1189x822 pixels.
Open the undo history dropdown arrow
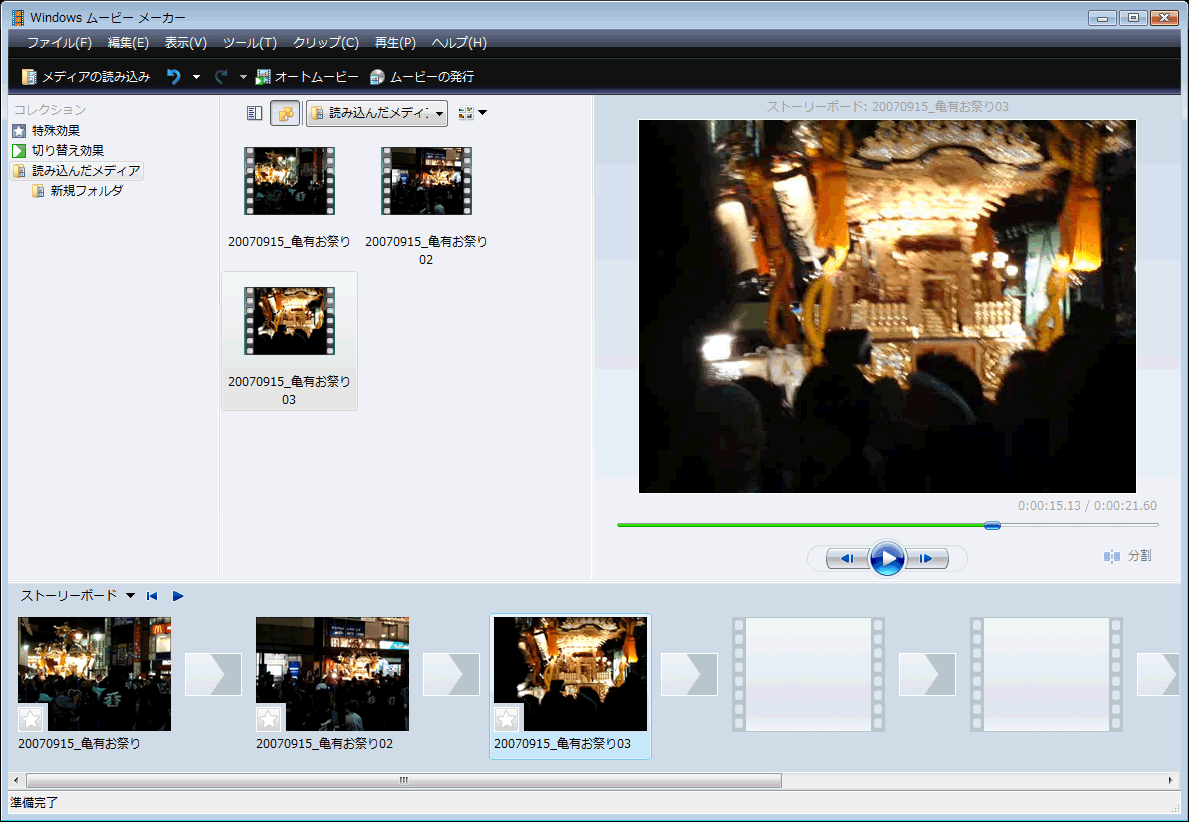tap(196, 77)
